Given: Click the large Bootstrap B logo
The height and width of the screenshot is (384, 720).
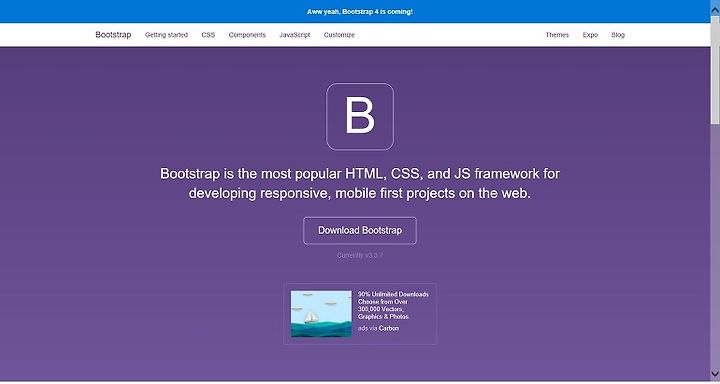Looking at the screenshot, I should 360,117.
